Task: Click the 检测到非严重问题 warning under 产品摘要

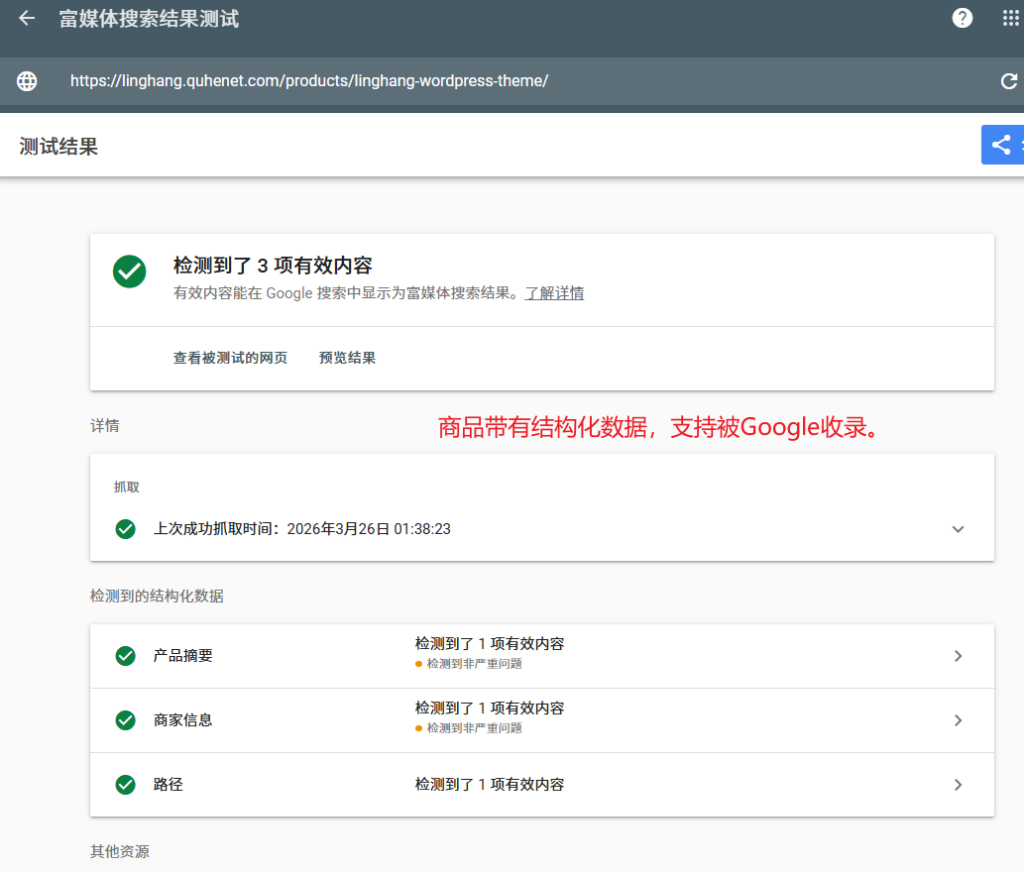Action: pyautogui.click(x=473, y=664)
